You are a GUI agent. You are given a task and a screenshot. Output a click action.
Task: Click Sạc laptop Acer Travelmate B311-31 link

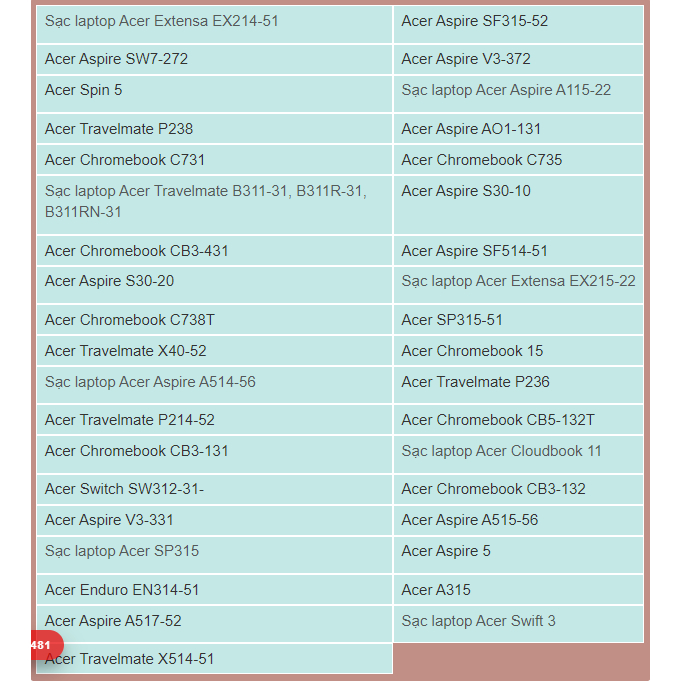(205, 191)
